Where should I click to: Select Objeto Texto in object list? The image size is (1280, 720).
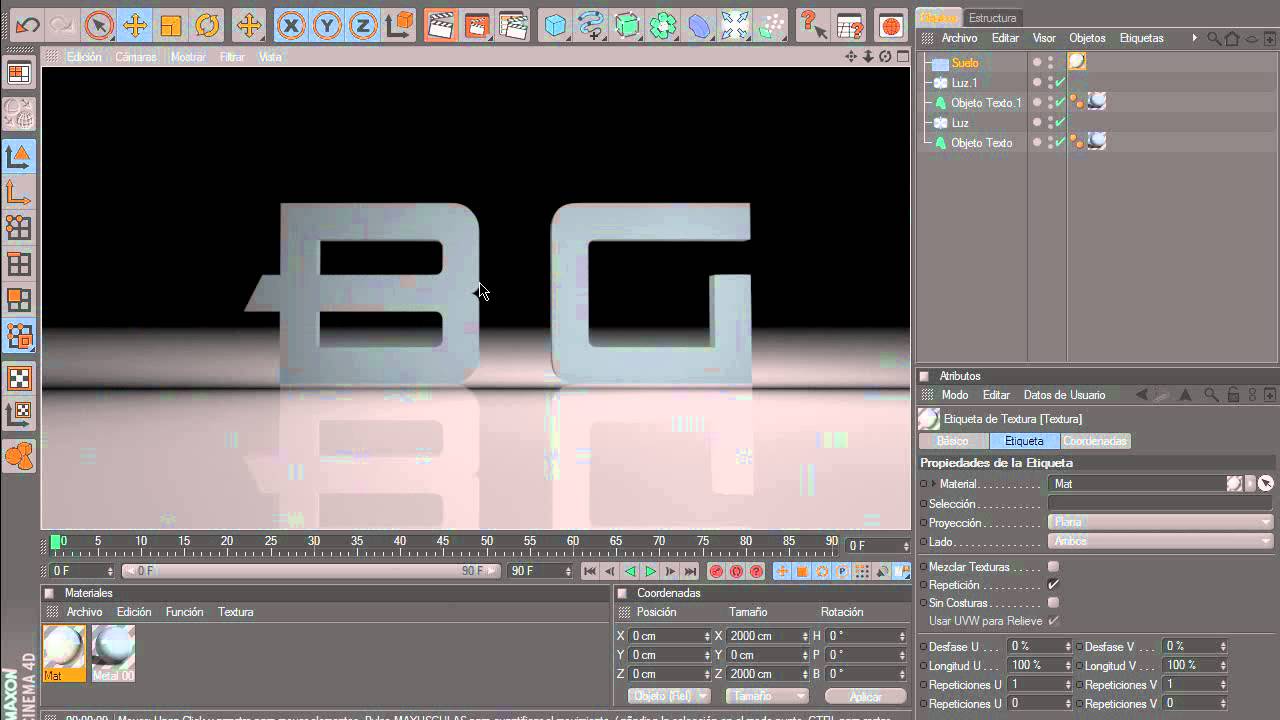982,143
